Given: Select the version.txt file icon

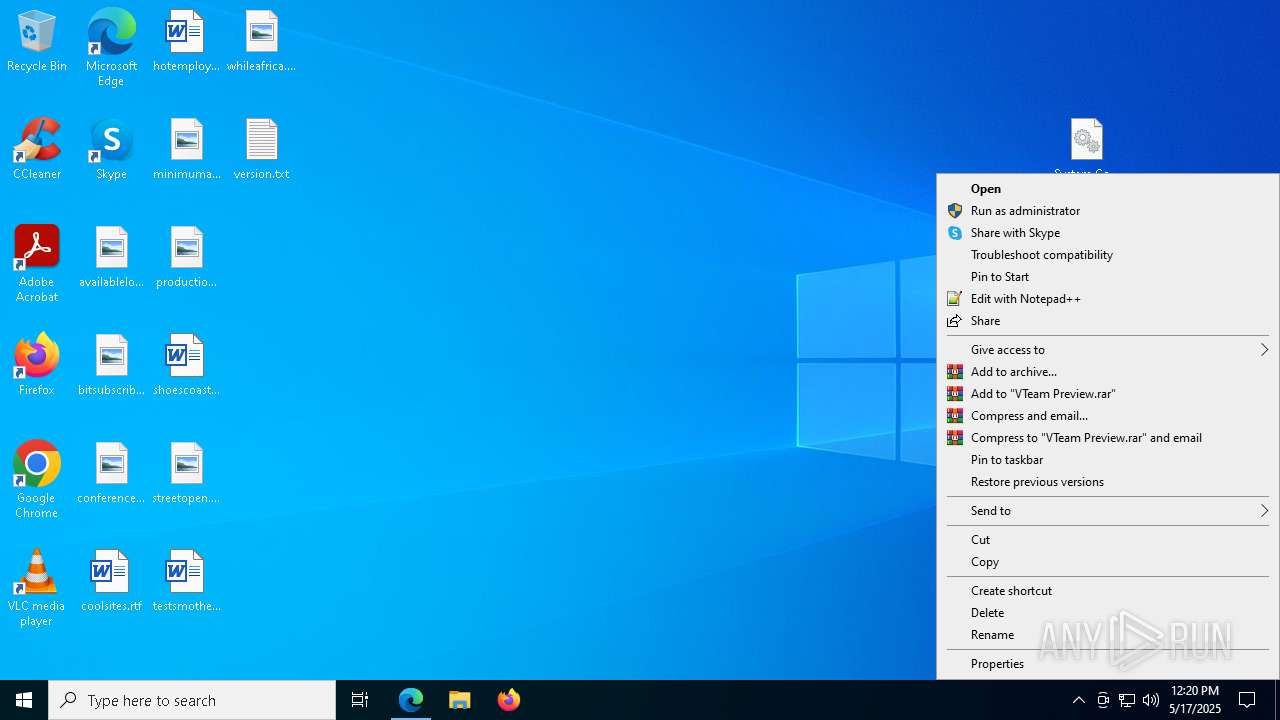Looking at the screenshot, I should (x=261, y=149).
